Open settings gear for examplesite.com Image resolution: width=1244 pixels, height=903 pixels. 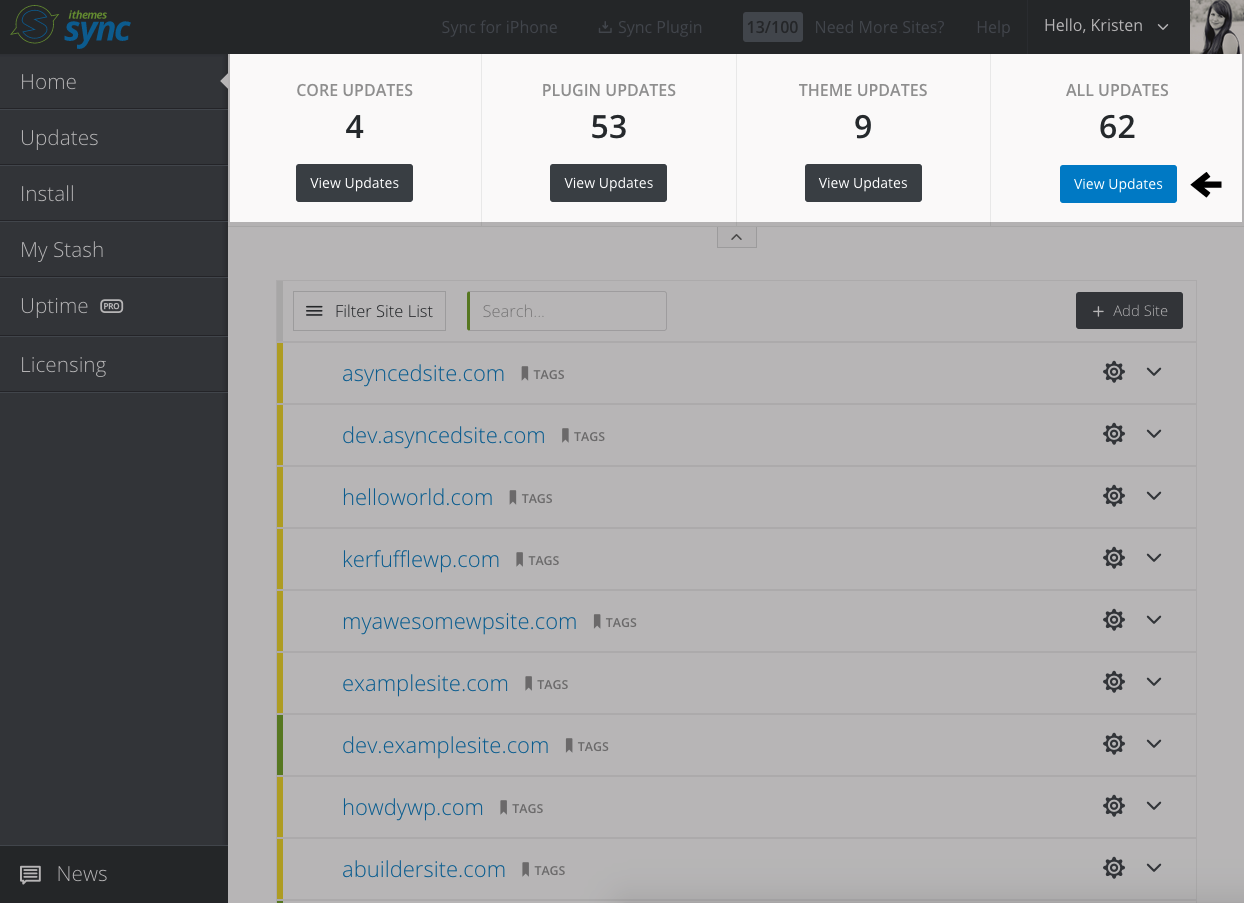click(x=1114, y=682)
